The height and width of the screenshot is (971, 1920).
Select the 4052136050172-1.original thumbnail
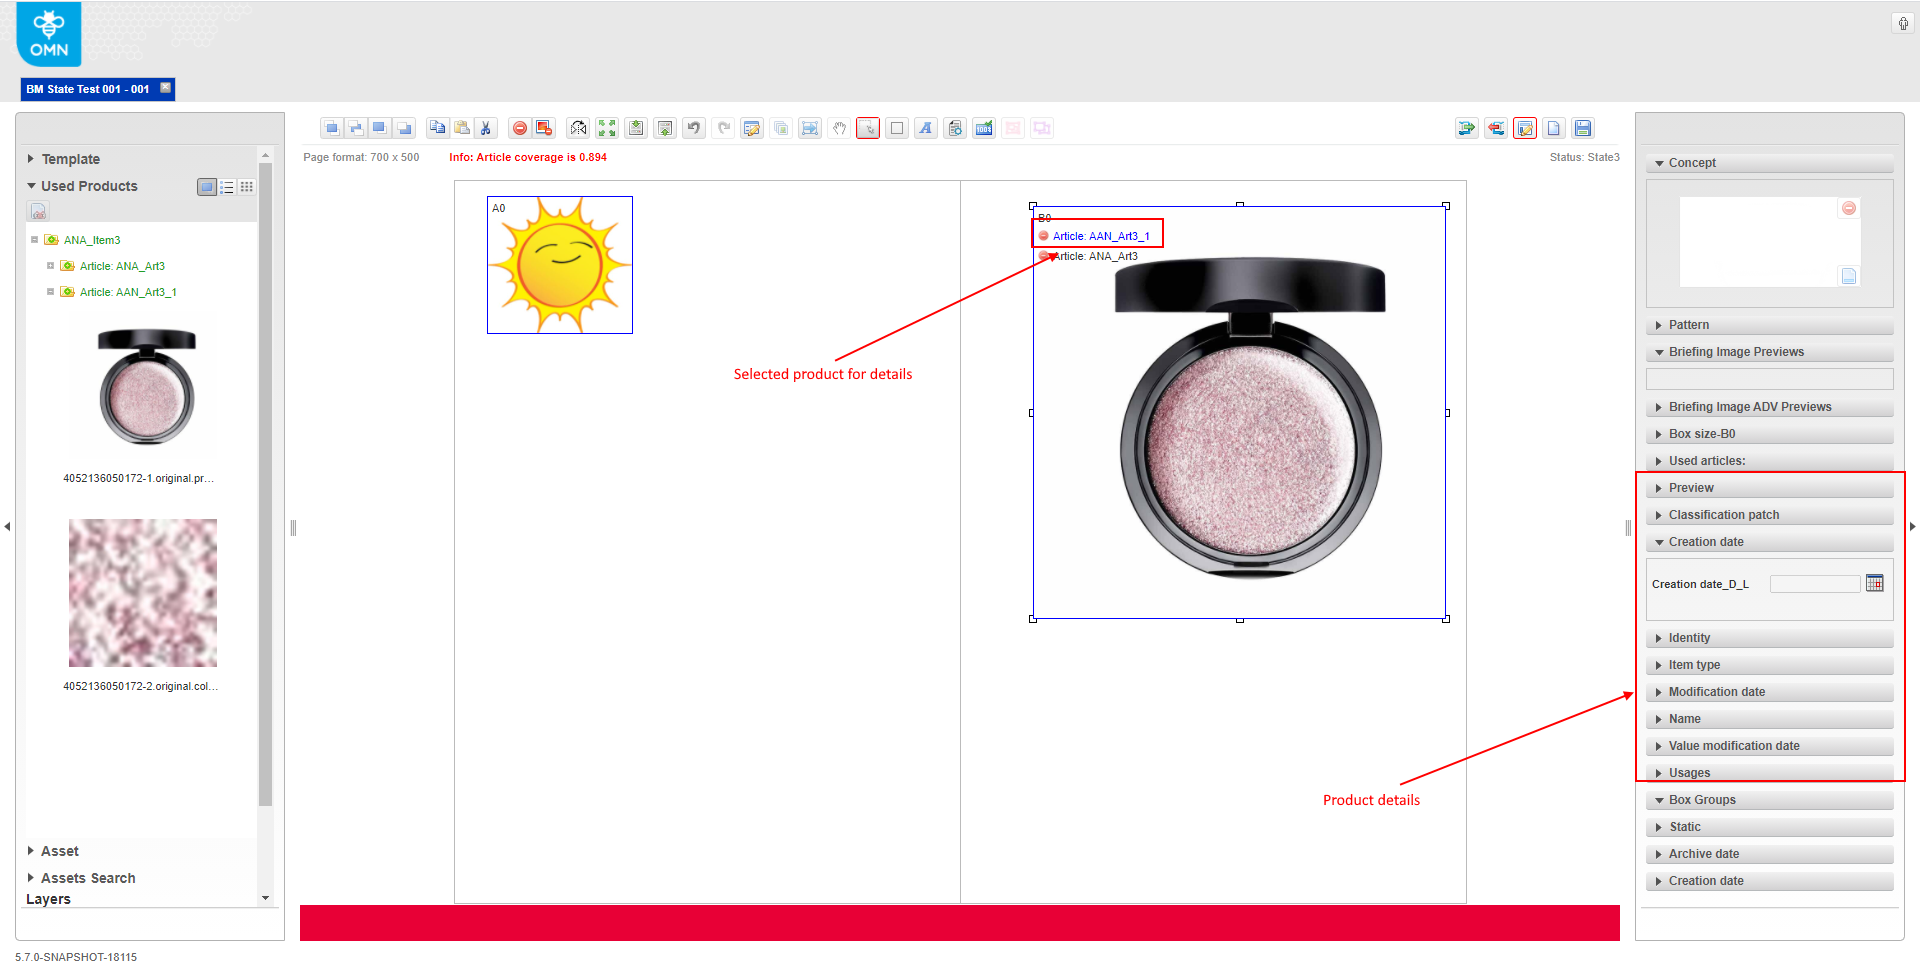click(142, 385)
